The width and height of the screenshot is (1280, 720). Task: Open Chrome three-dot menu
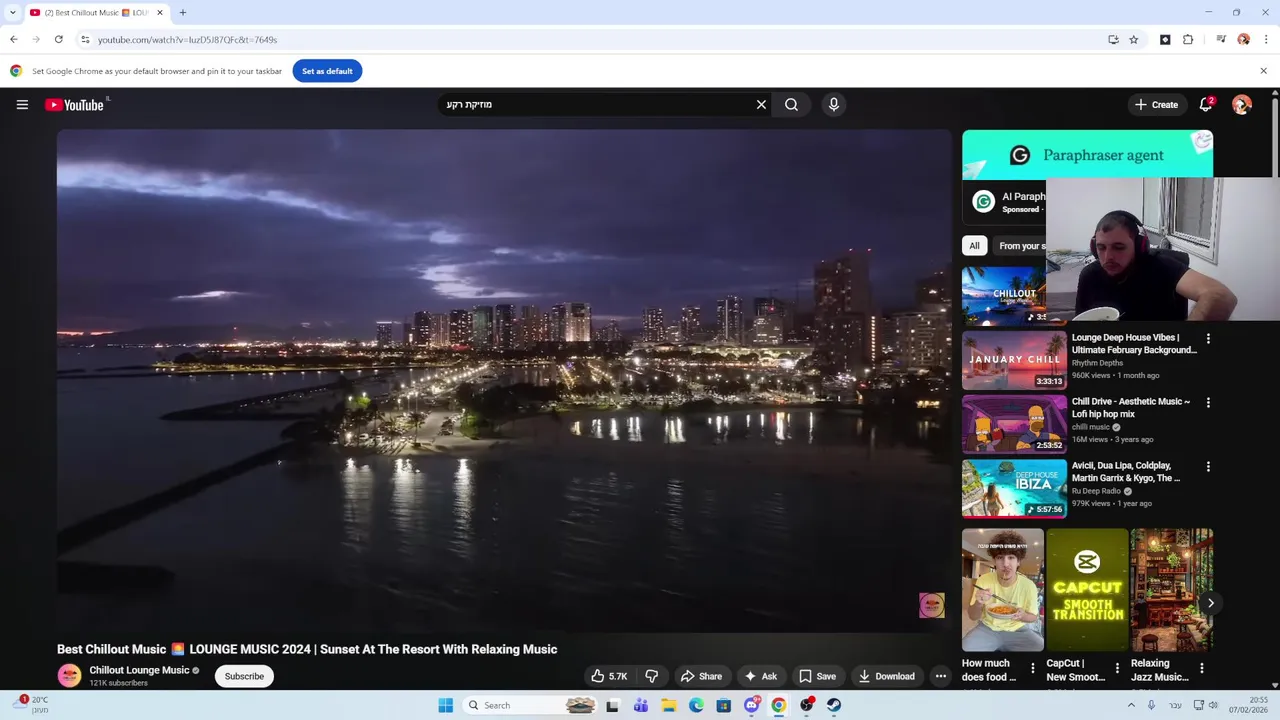pyautogui.click(x=1266, y=39)
